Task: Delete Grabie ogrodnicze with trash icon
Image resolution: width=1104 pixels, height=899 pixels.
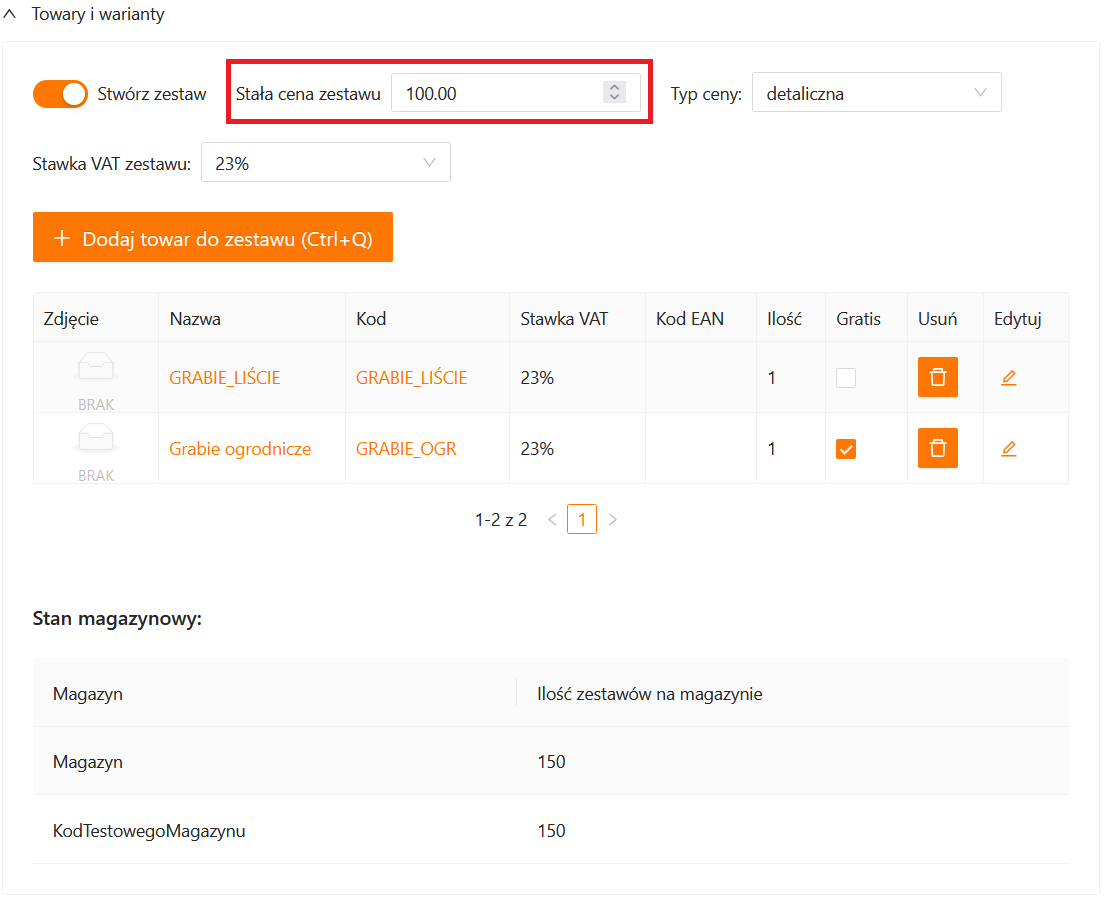Action: click(937, 448)
